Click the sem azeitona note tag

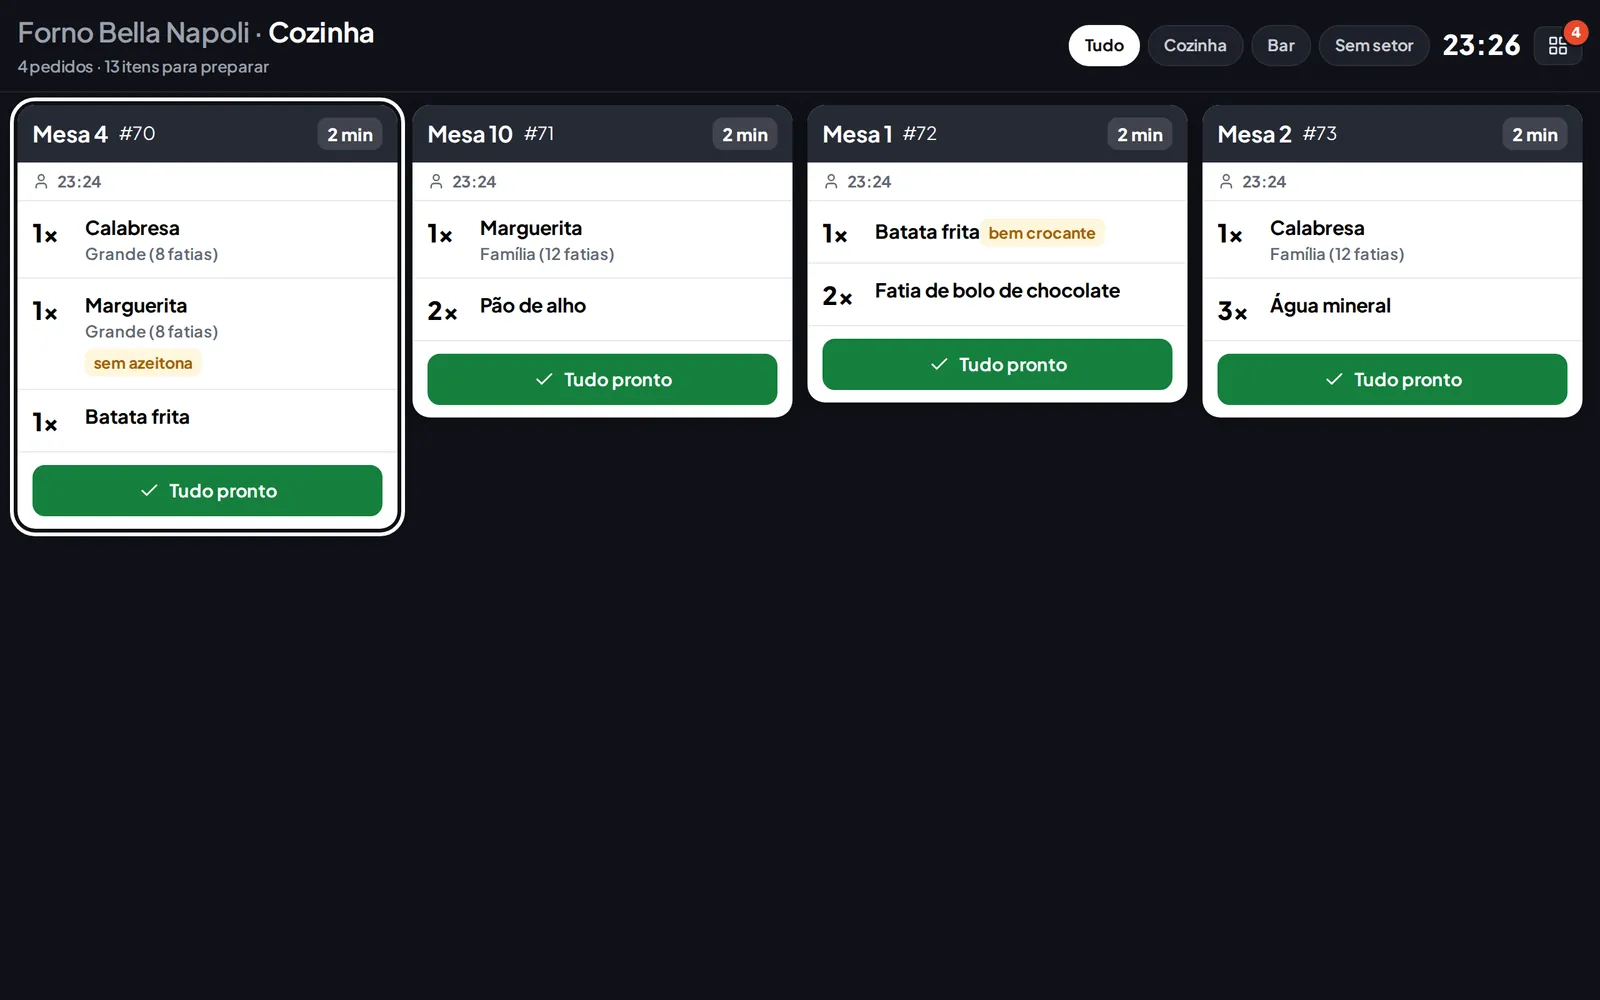coord(143,363)
